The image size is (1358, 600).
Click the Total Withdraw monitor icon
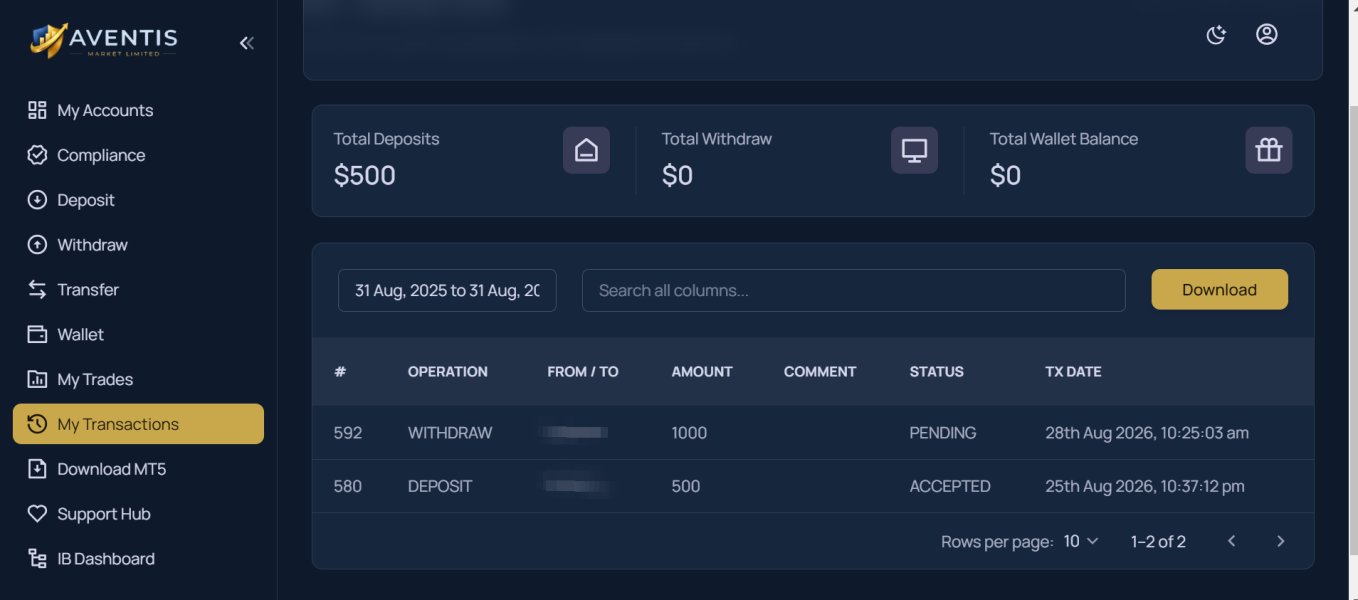[914, 150]
